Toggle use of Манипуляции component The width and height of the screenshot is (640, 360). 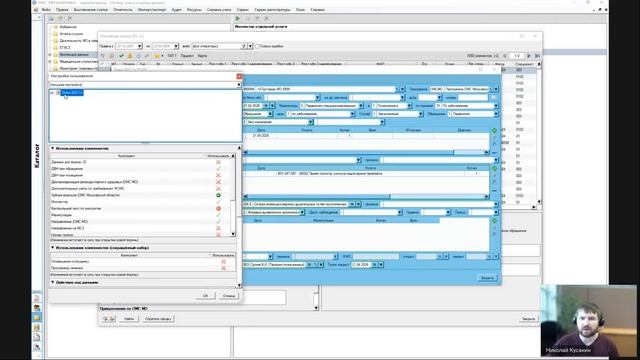point(218,215)
